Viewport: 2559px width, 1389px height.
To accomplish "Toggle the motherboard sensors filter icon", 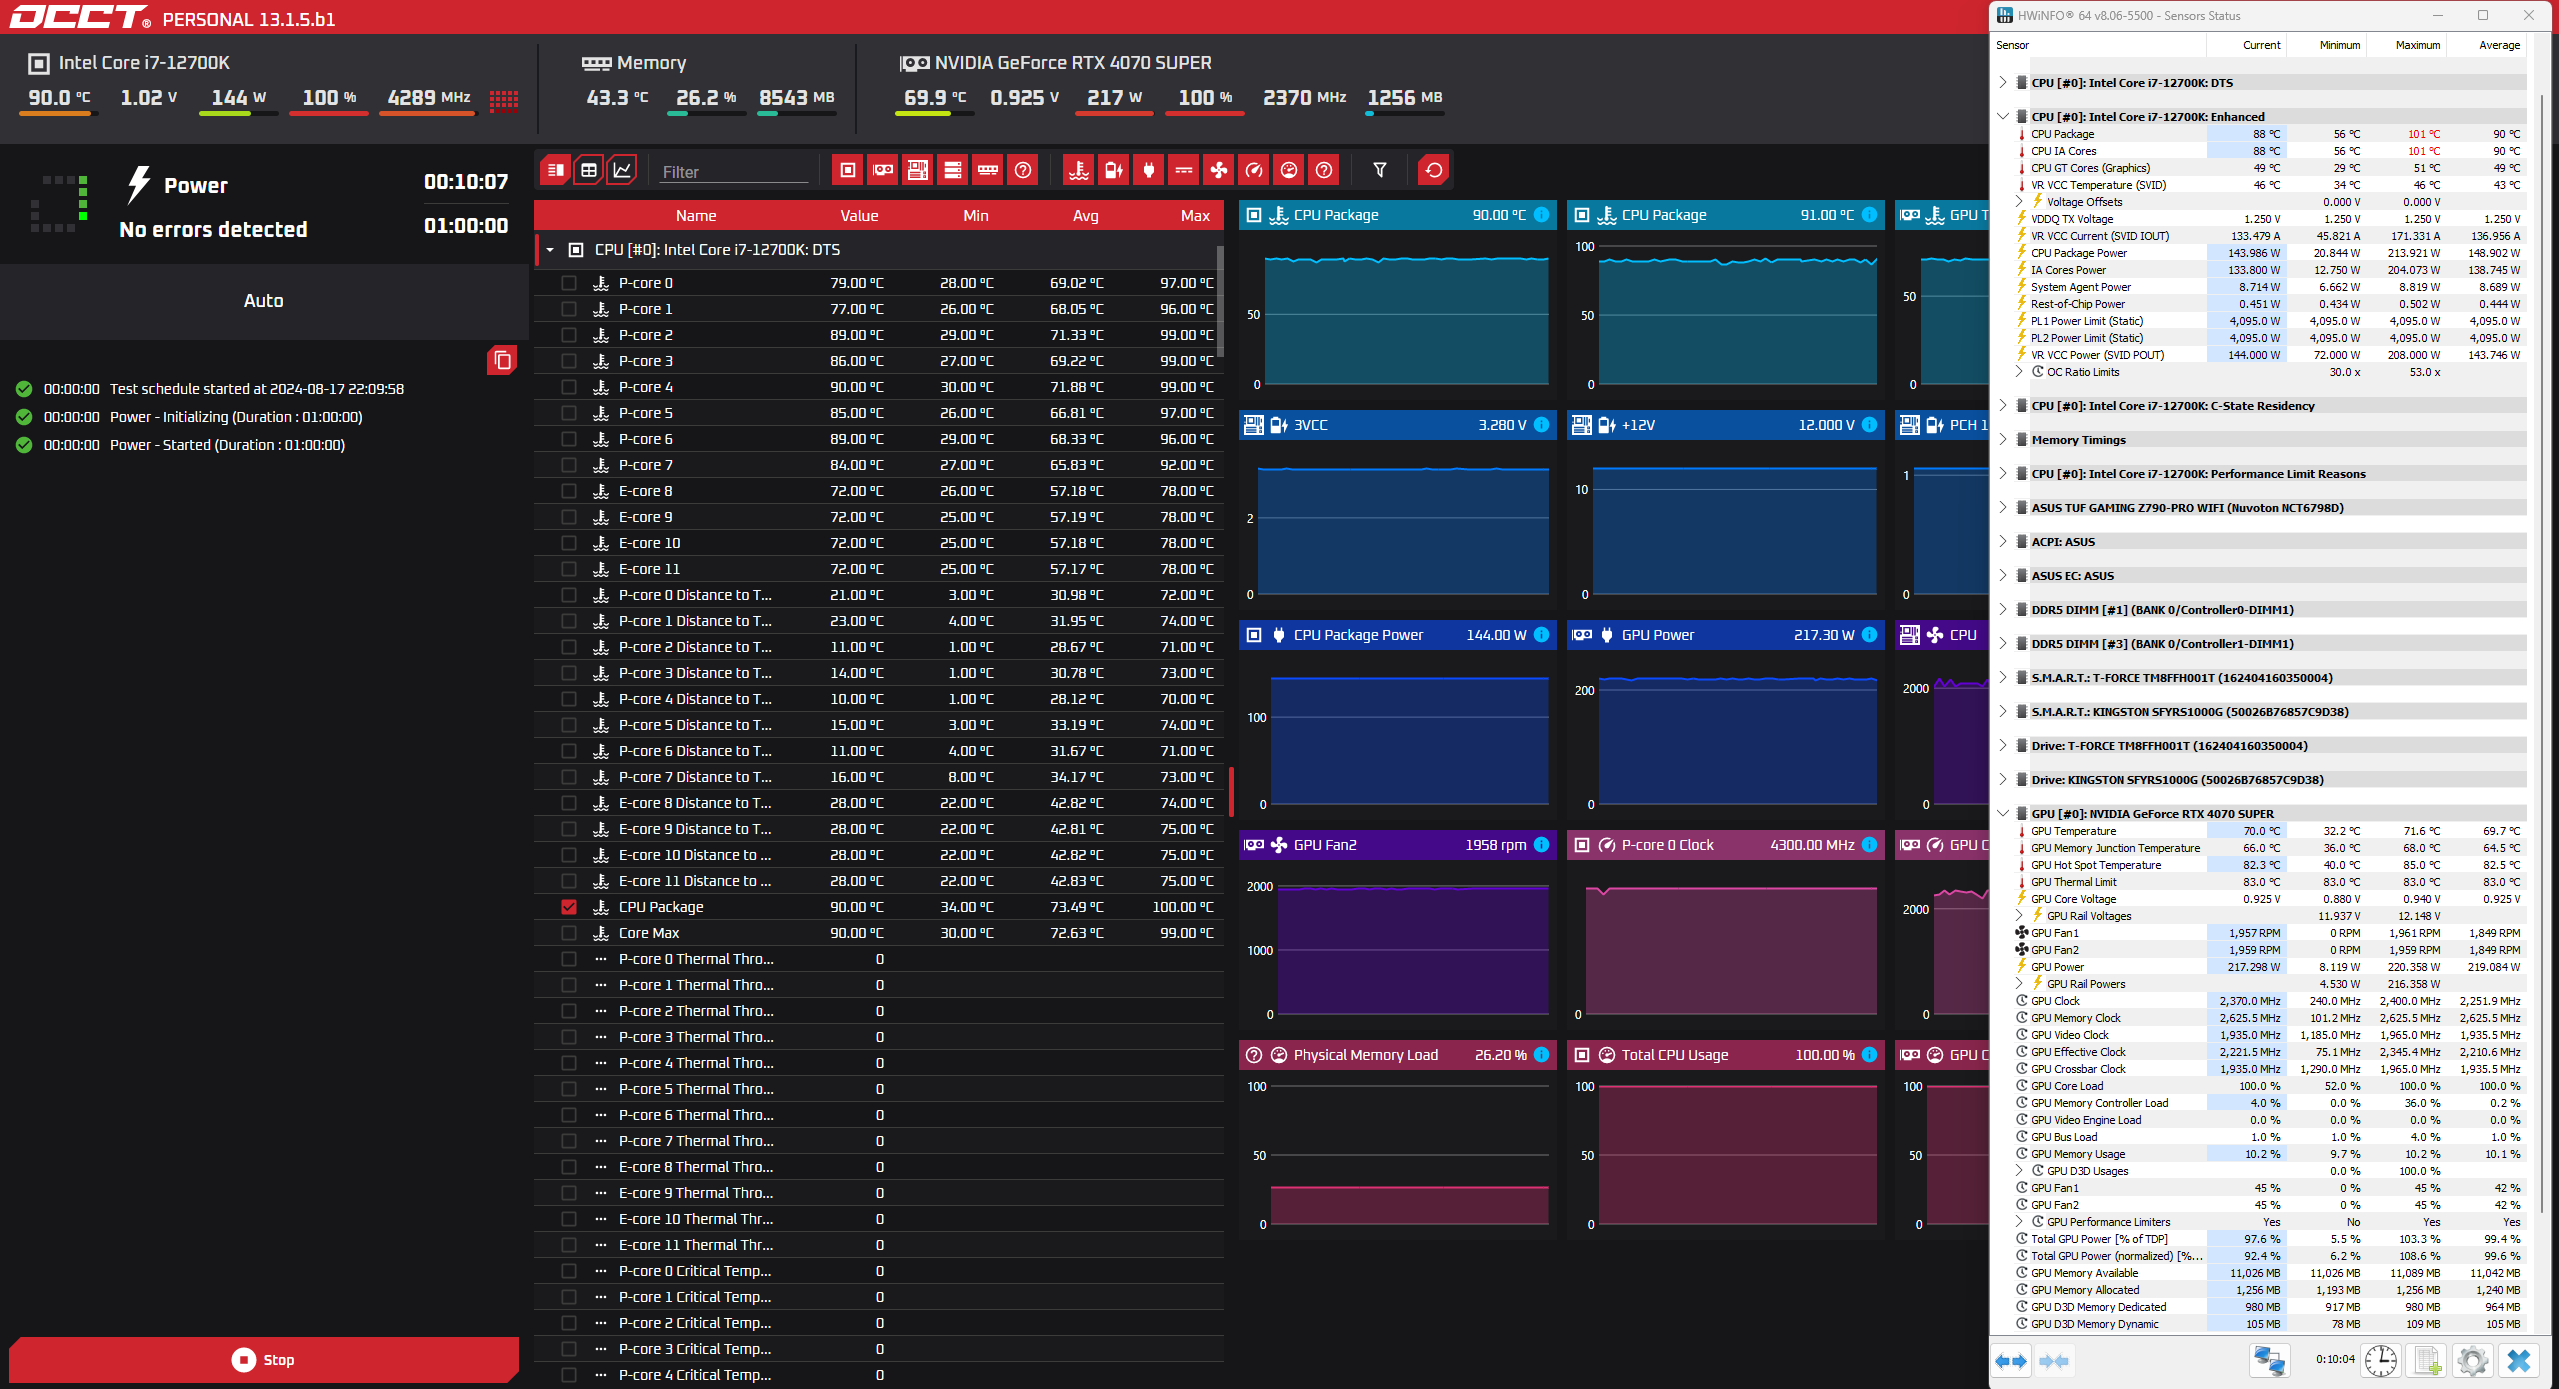I will (x=917, y=170).
